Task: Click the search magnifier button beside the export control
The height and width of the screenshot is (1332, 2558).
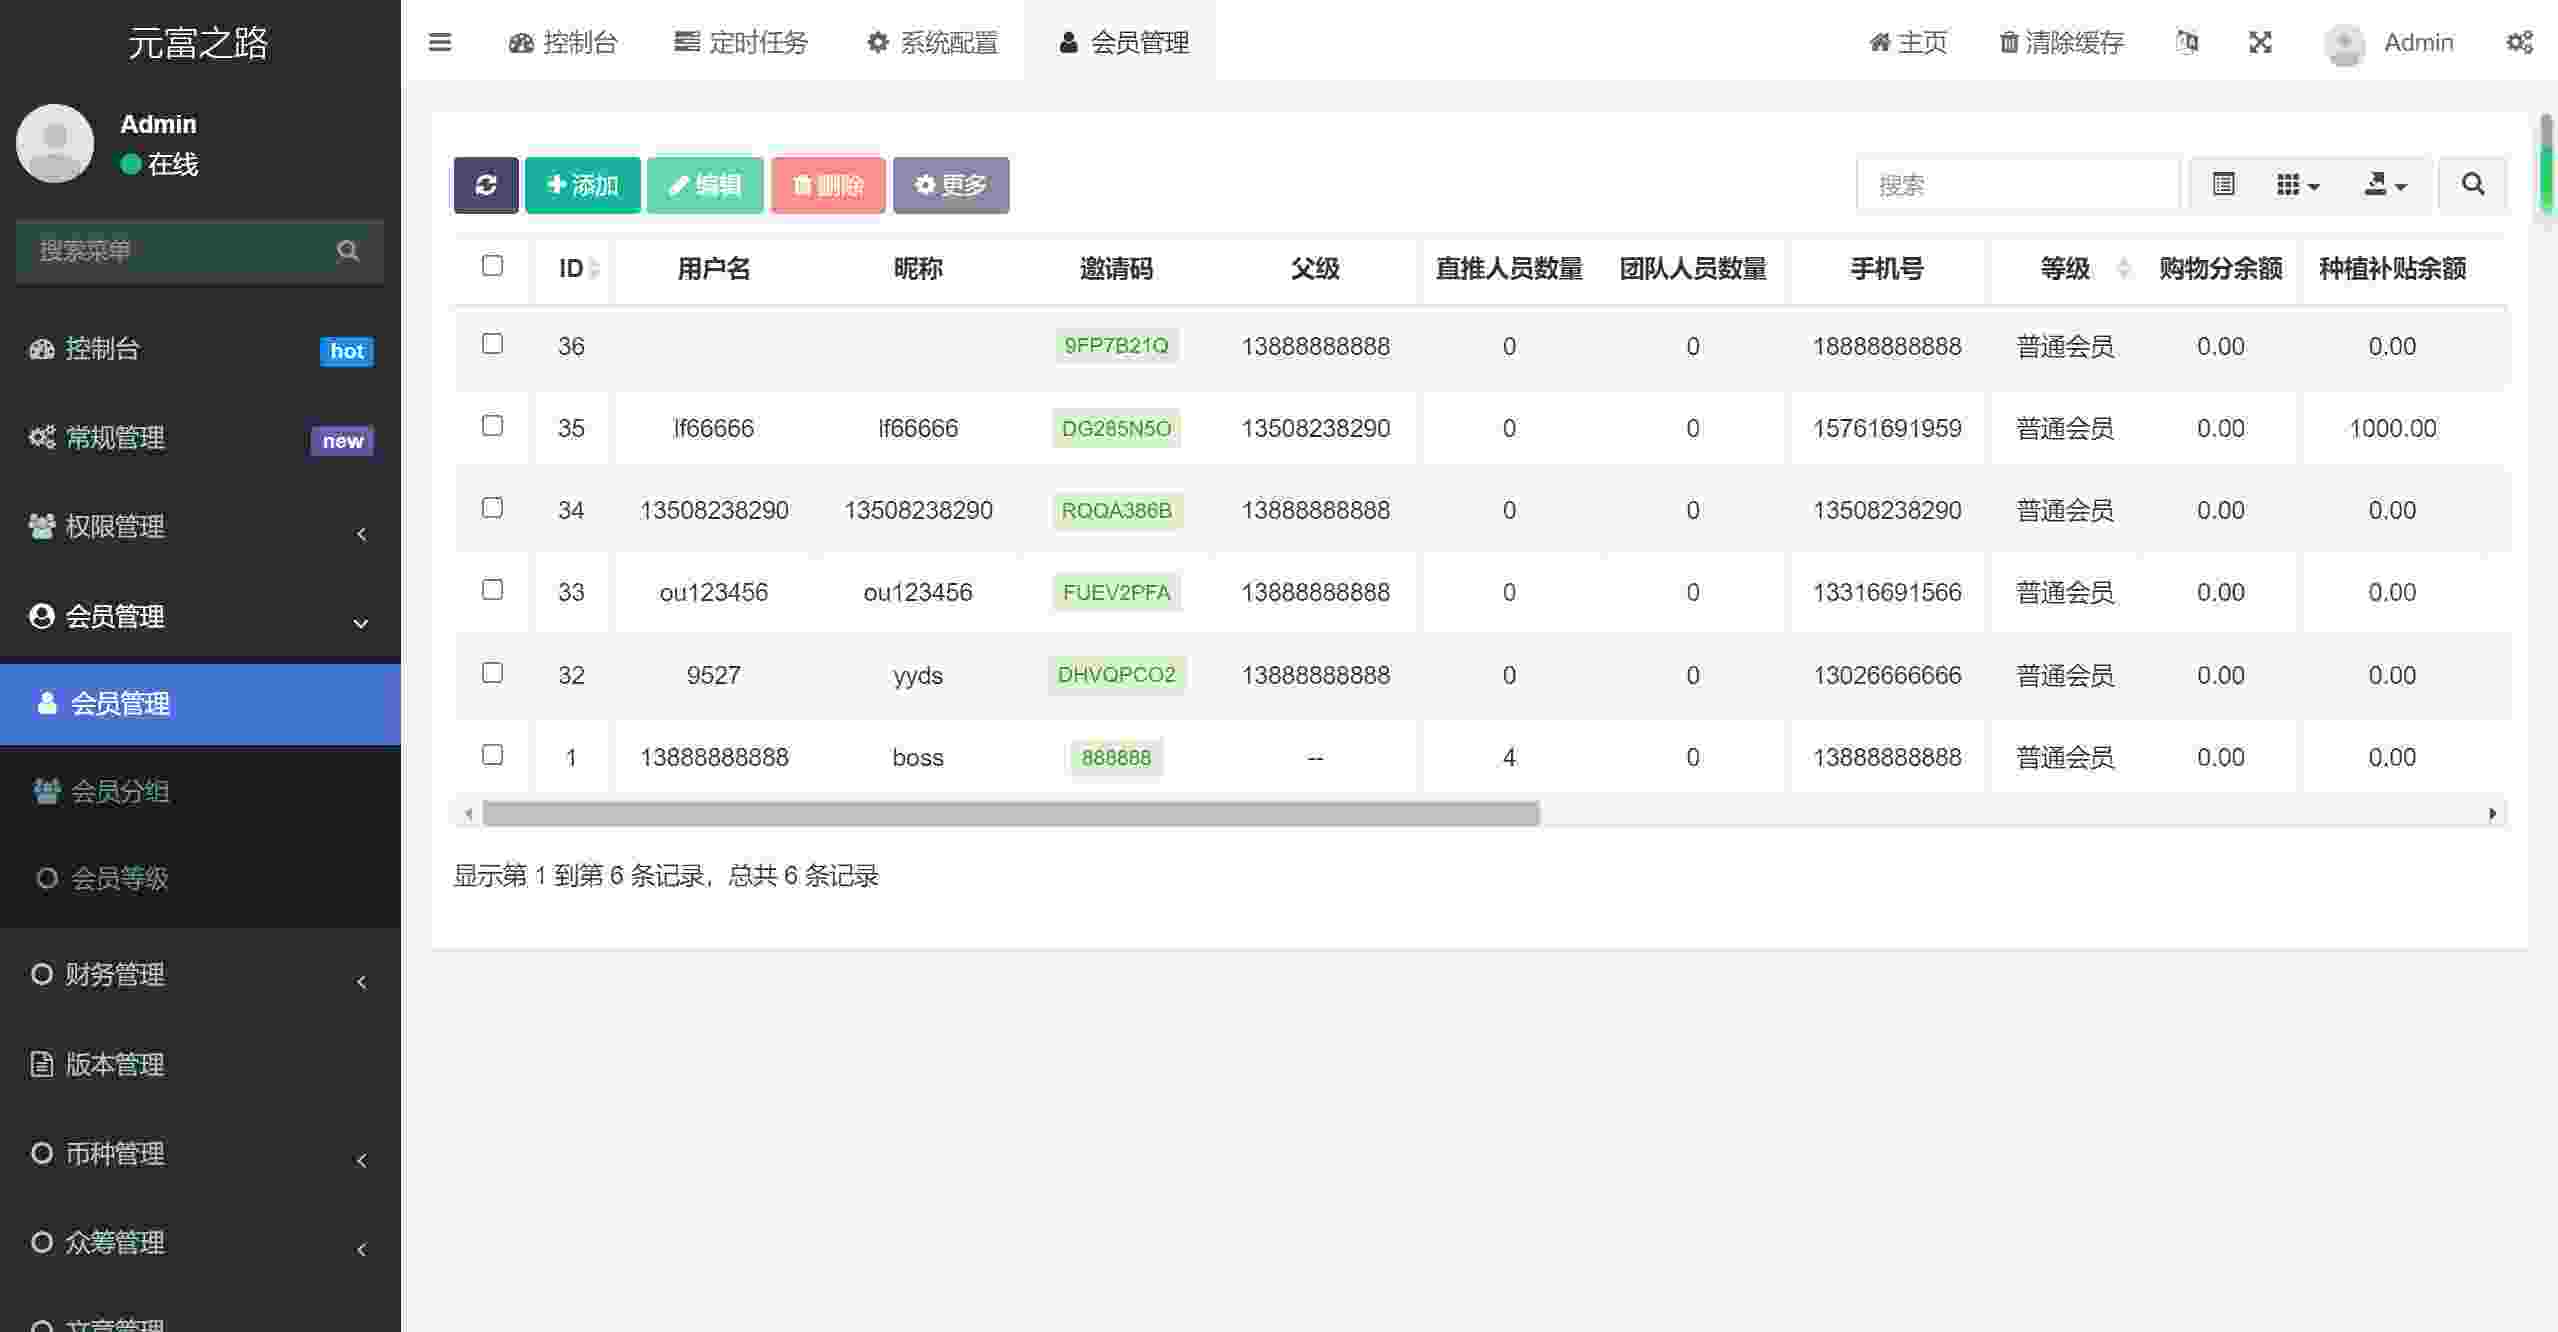Action: point(2473,184)
